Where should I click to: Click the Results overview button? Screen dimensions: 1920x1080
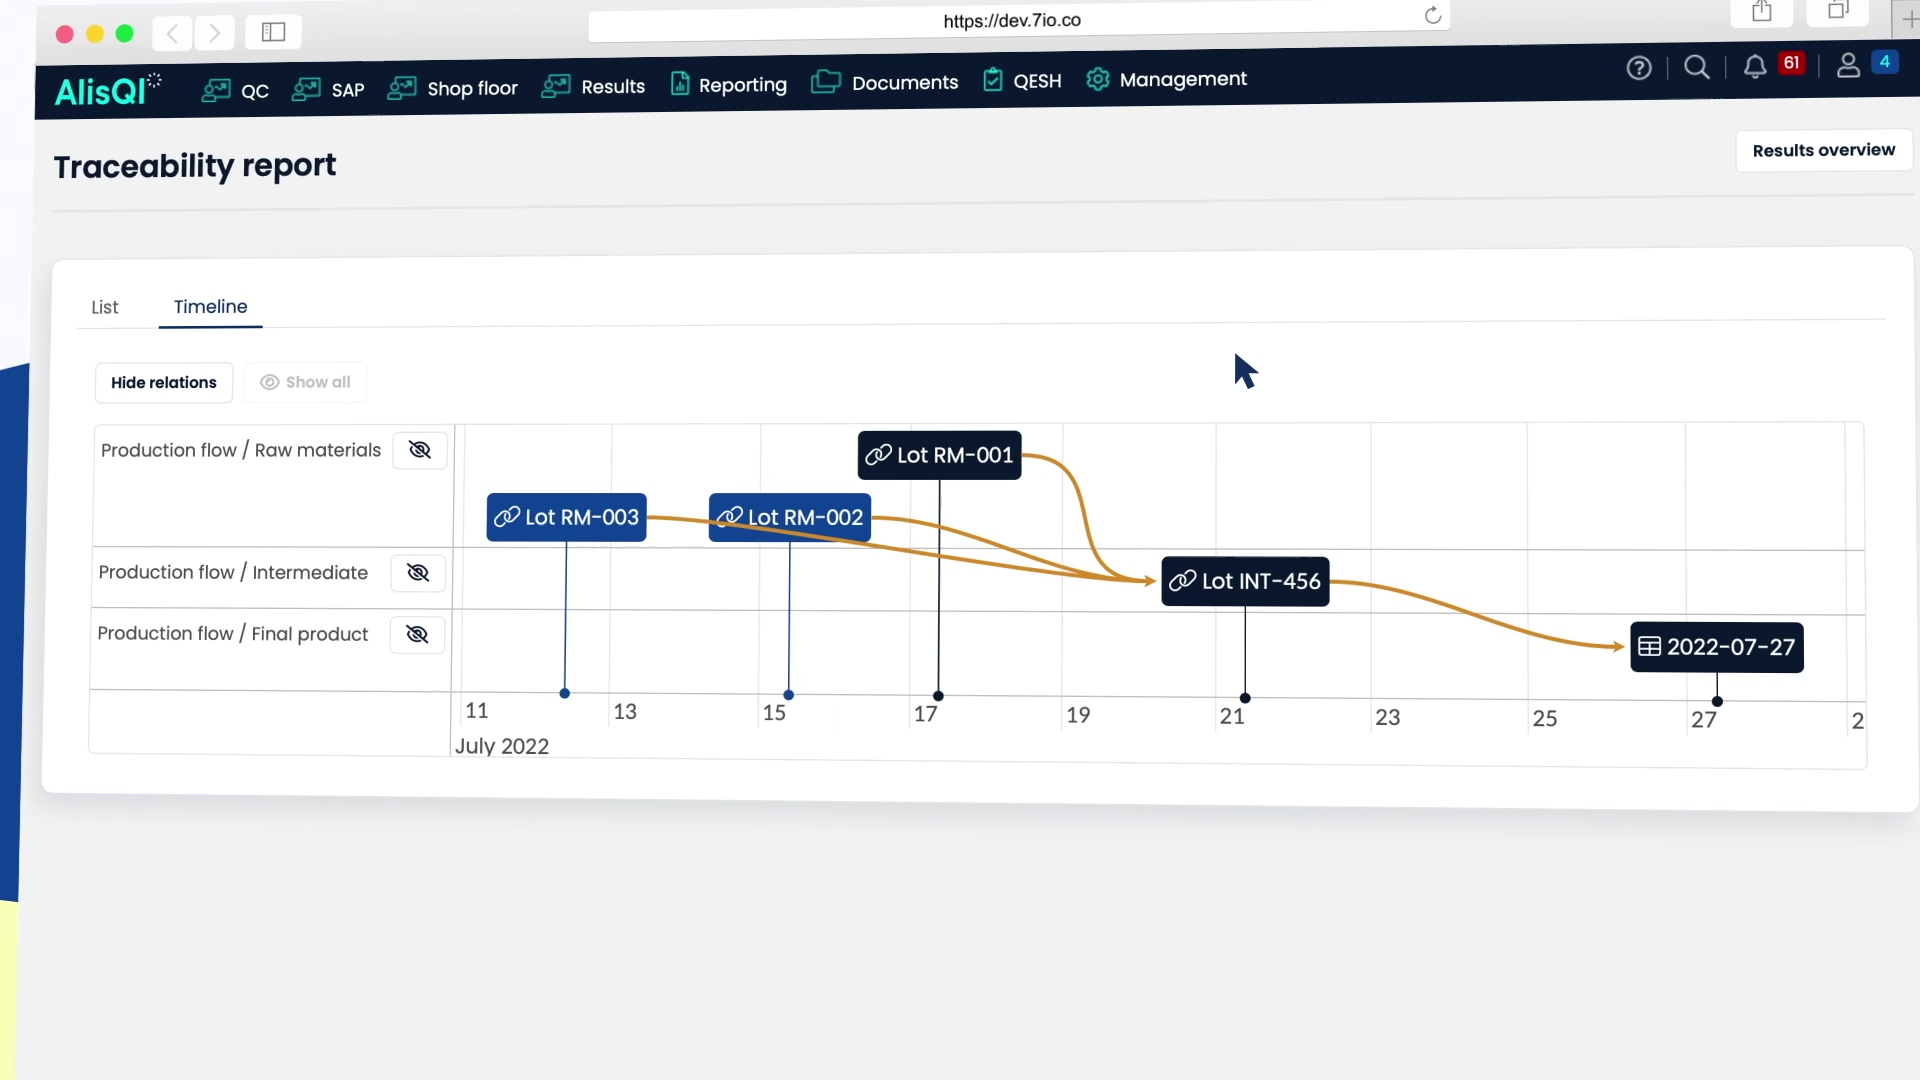tap(1823, 150)
